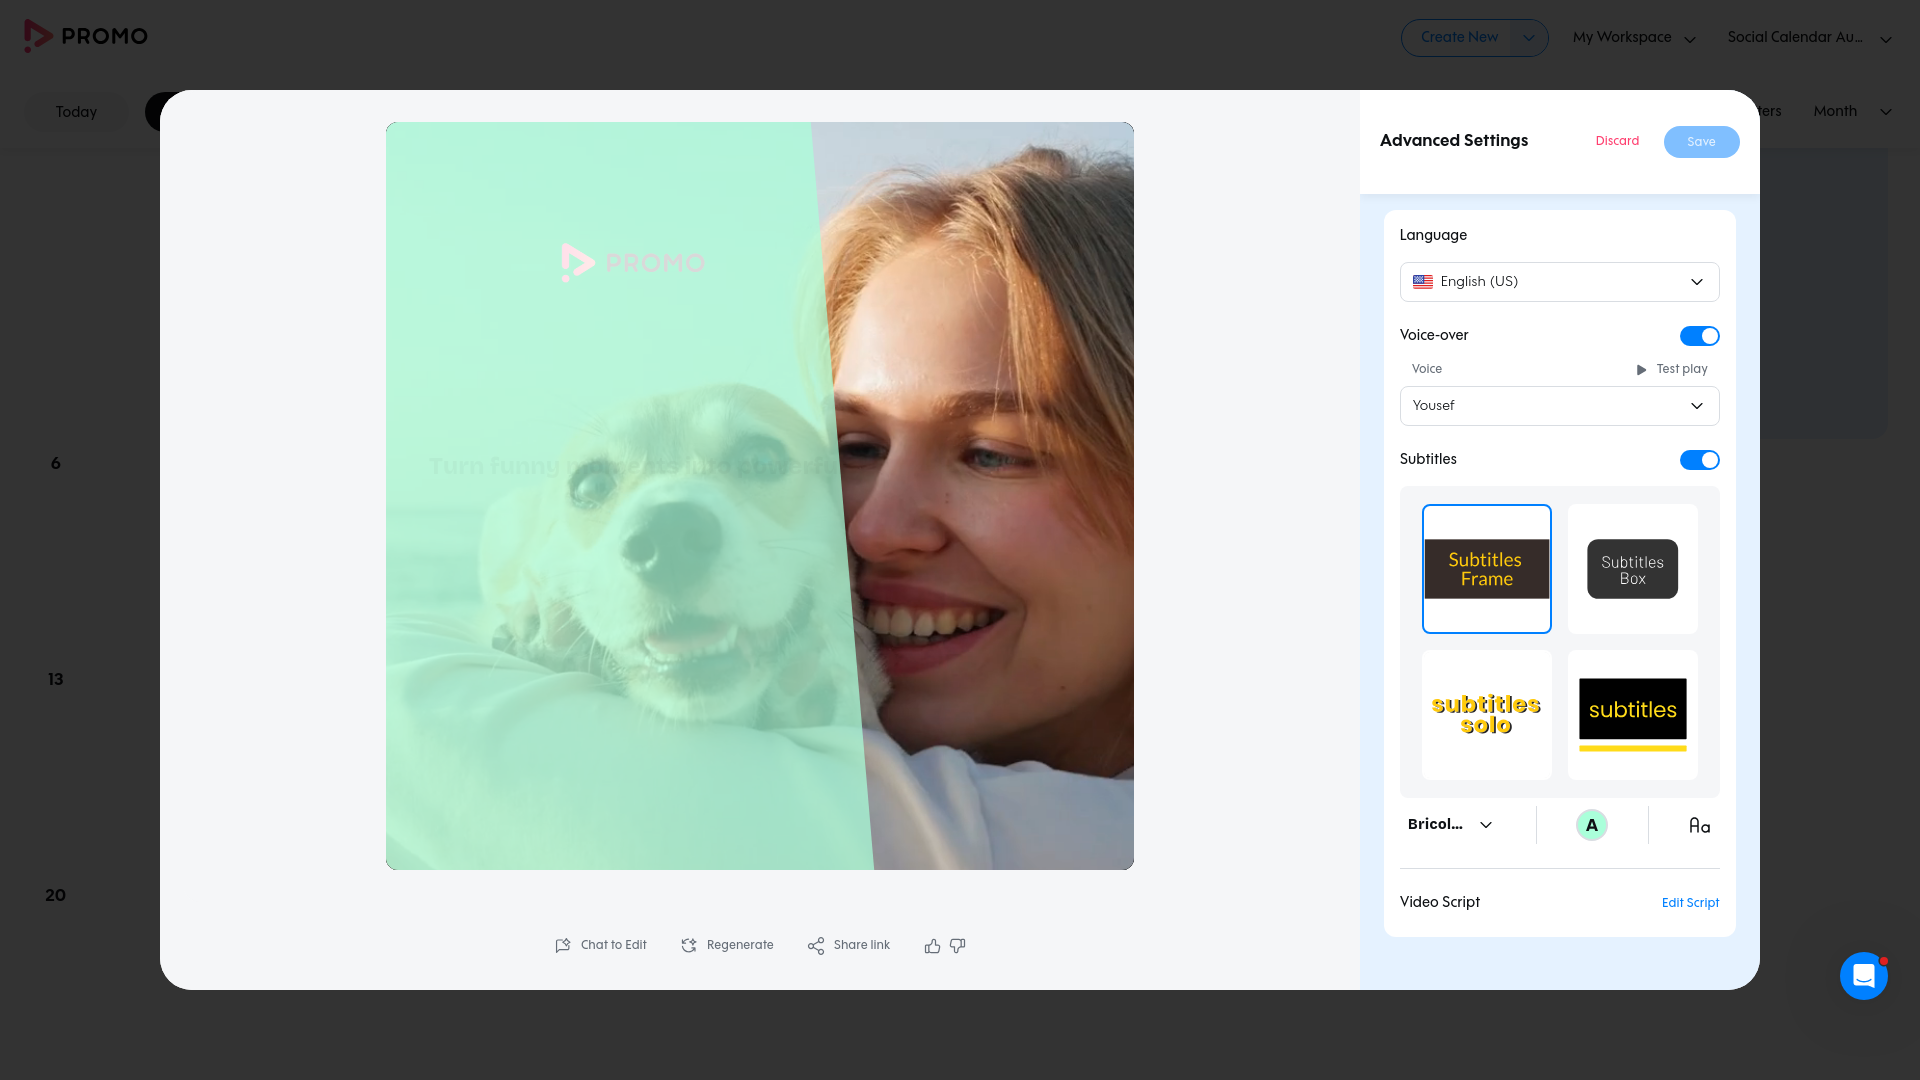Play the voice test sample
The image size is (1920, 1080).
click(1672, 369)
